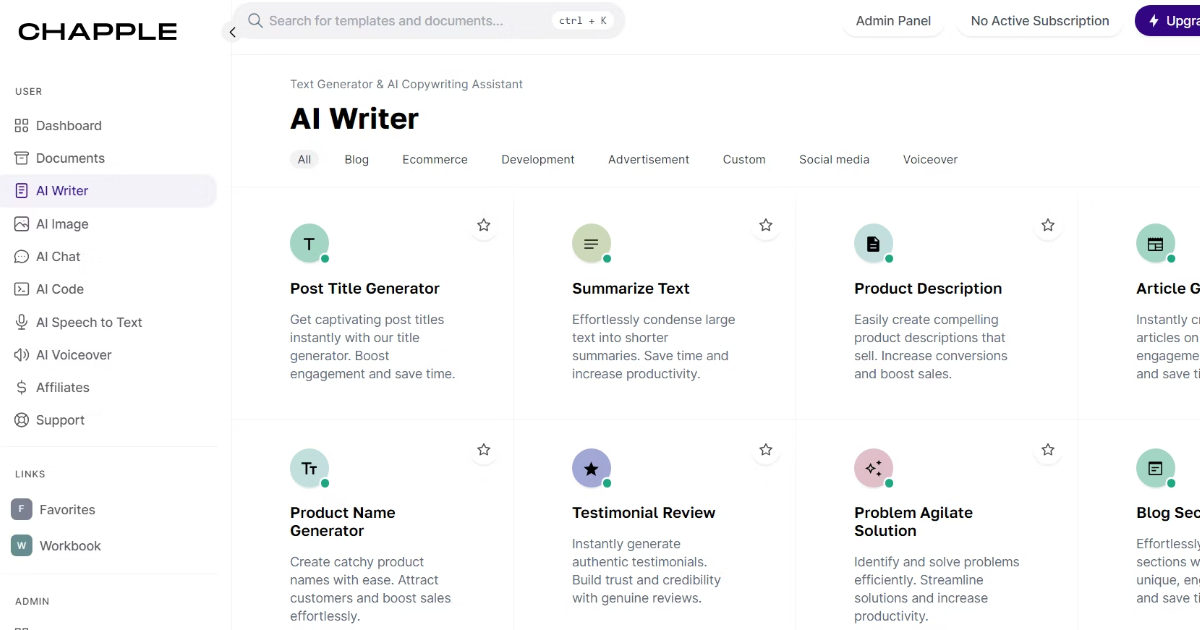Open the Workbook link in sidebar

coord(70,546)
